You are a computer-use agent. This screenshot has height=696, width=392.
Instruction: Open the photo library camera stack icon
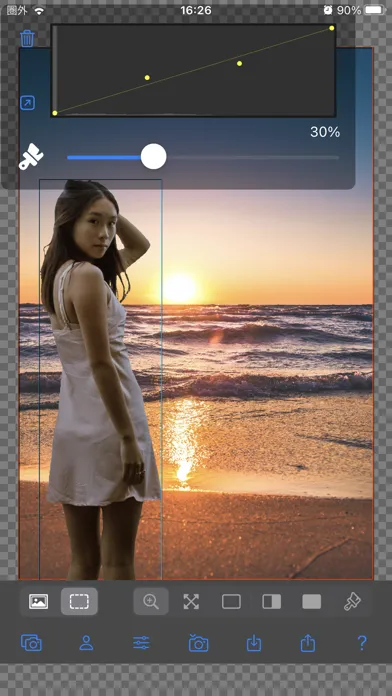pos(32,643)
